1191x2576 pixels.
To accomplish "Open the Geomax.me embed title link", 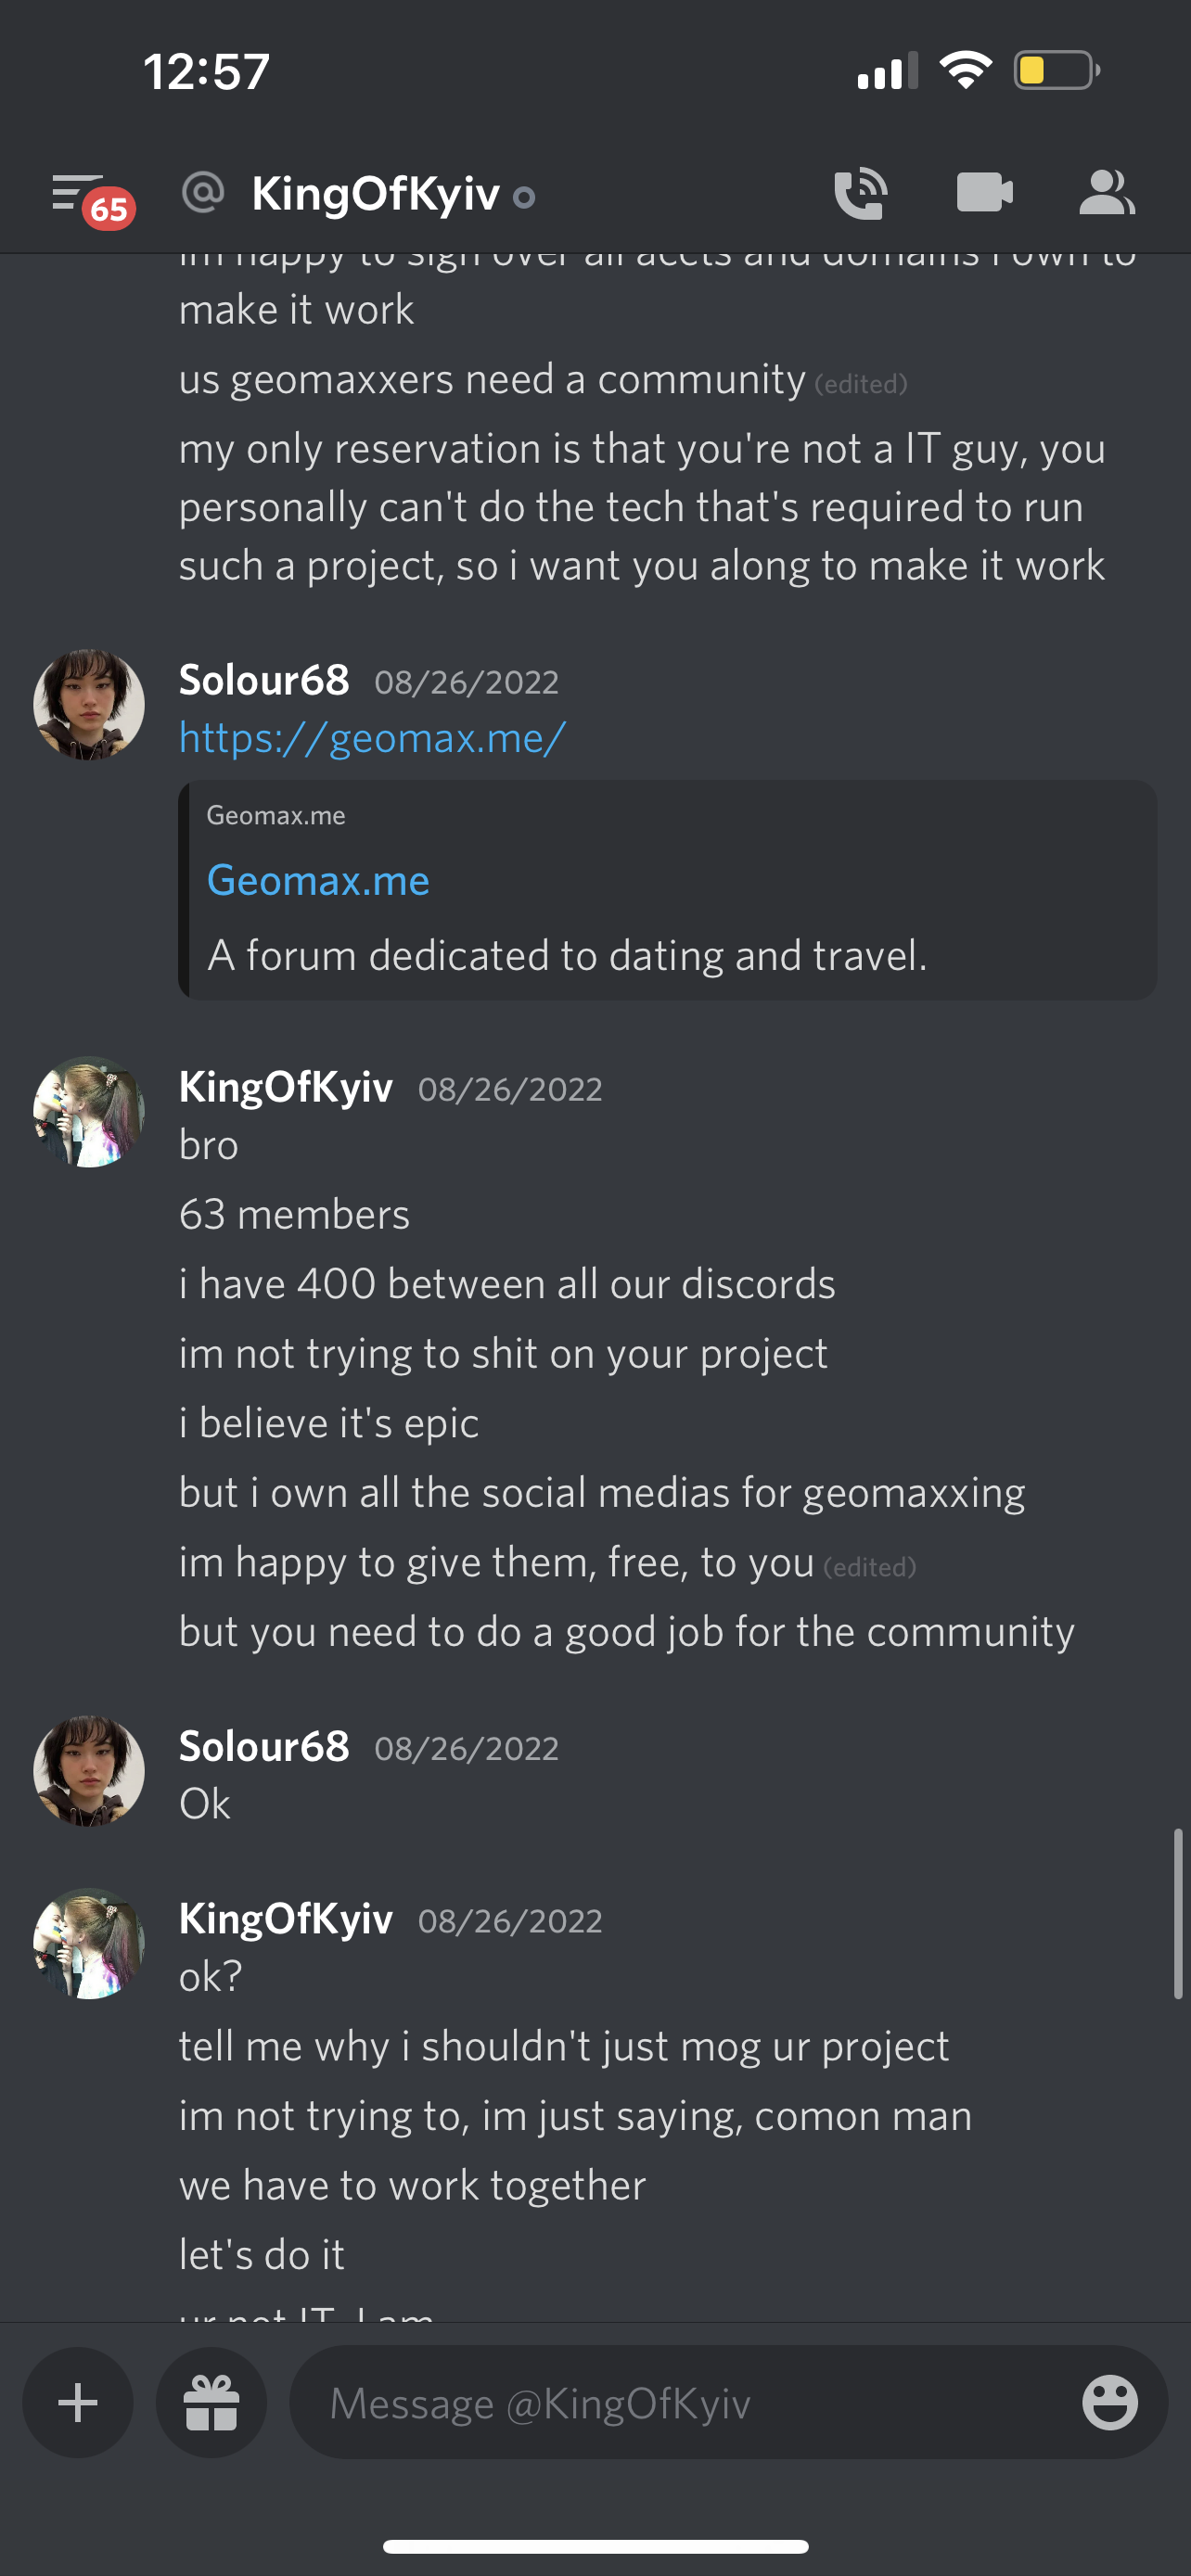I will click(318, 881).
